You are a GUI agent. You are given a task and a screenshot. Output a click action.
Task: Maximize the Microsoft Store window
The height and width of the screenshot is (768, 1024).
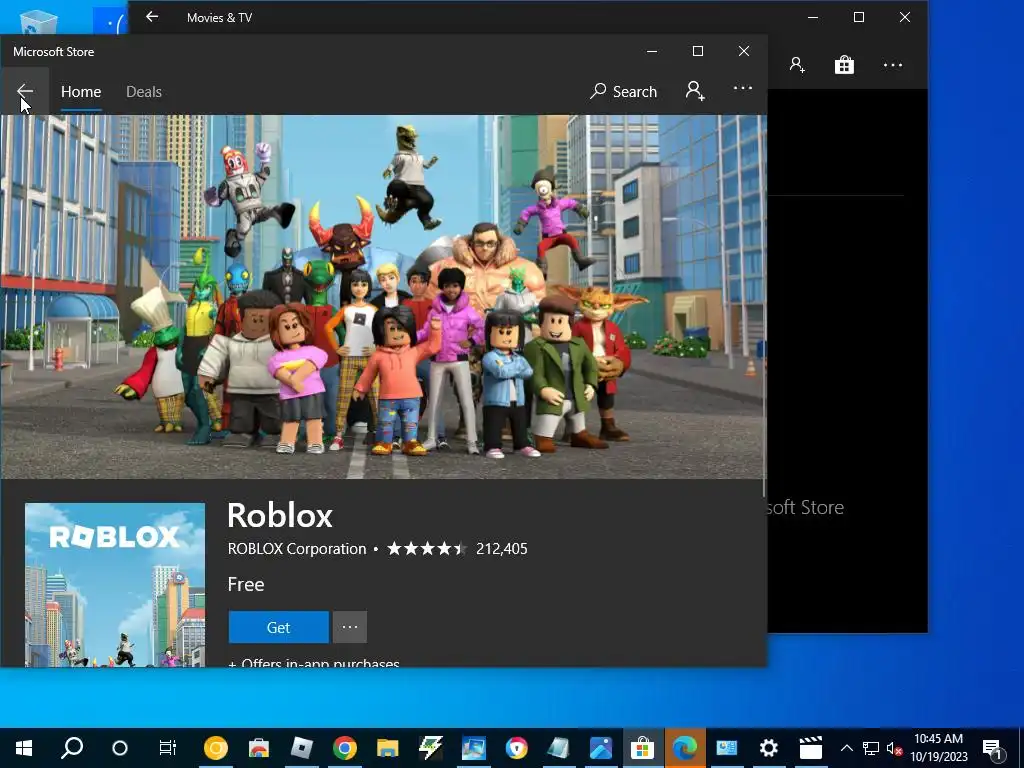point(697,51)
